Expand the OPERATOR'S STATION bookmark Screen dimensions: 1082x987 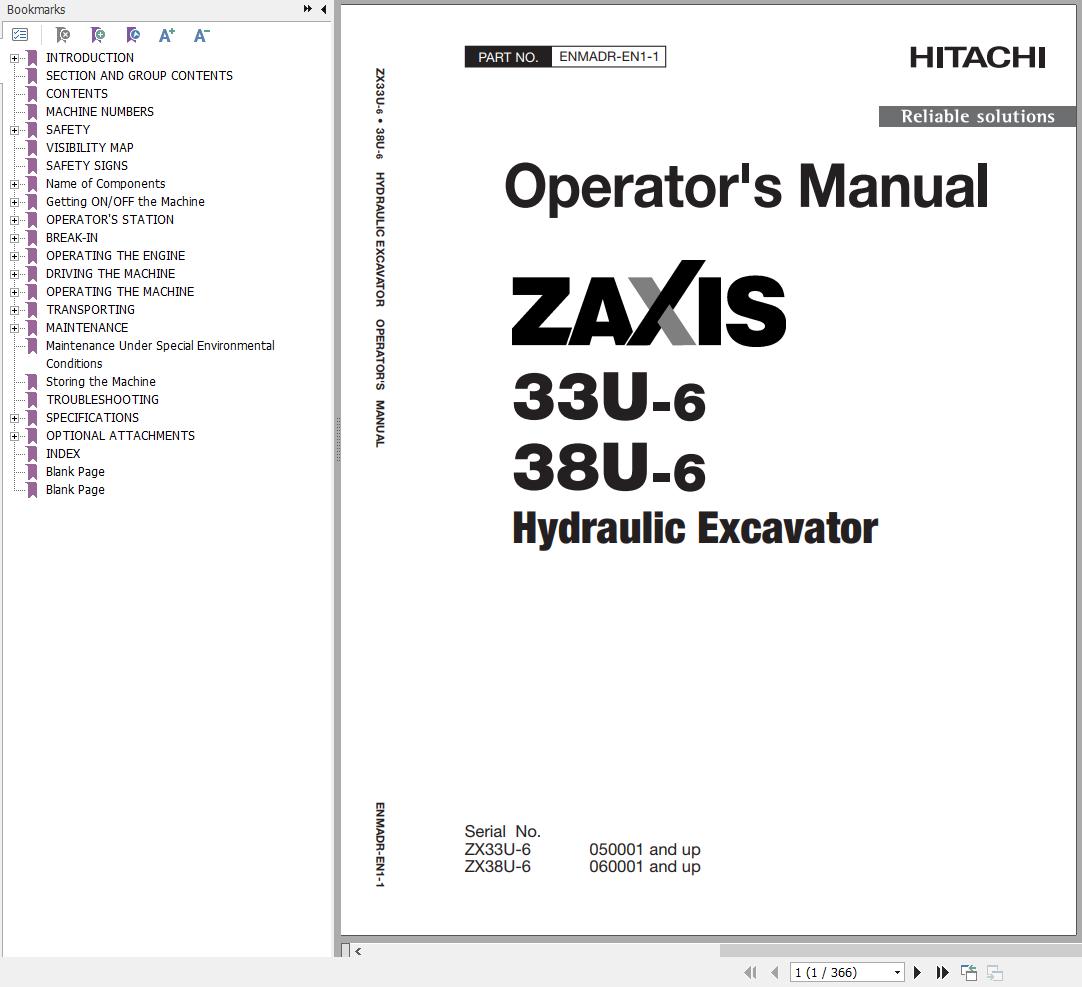click(x=14, y=220)
